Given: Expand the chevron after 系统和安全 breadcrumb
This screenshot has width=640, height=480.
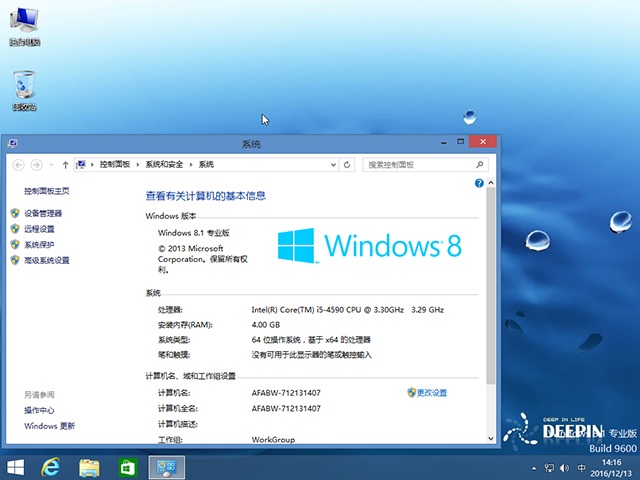Looking at the screenshot, I should click(x=191, y=164).
